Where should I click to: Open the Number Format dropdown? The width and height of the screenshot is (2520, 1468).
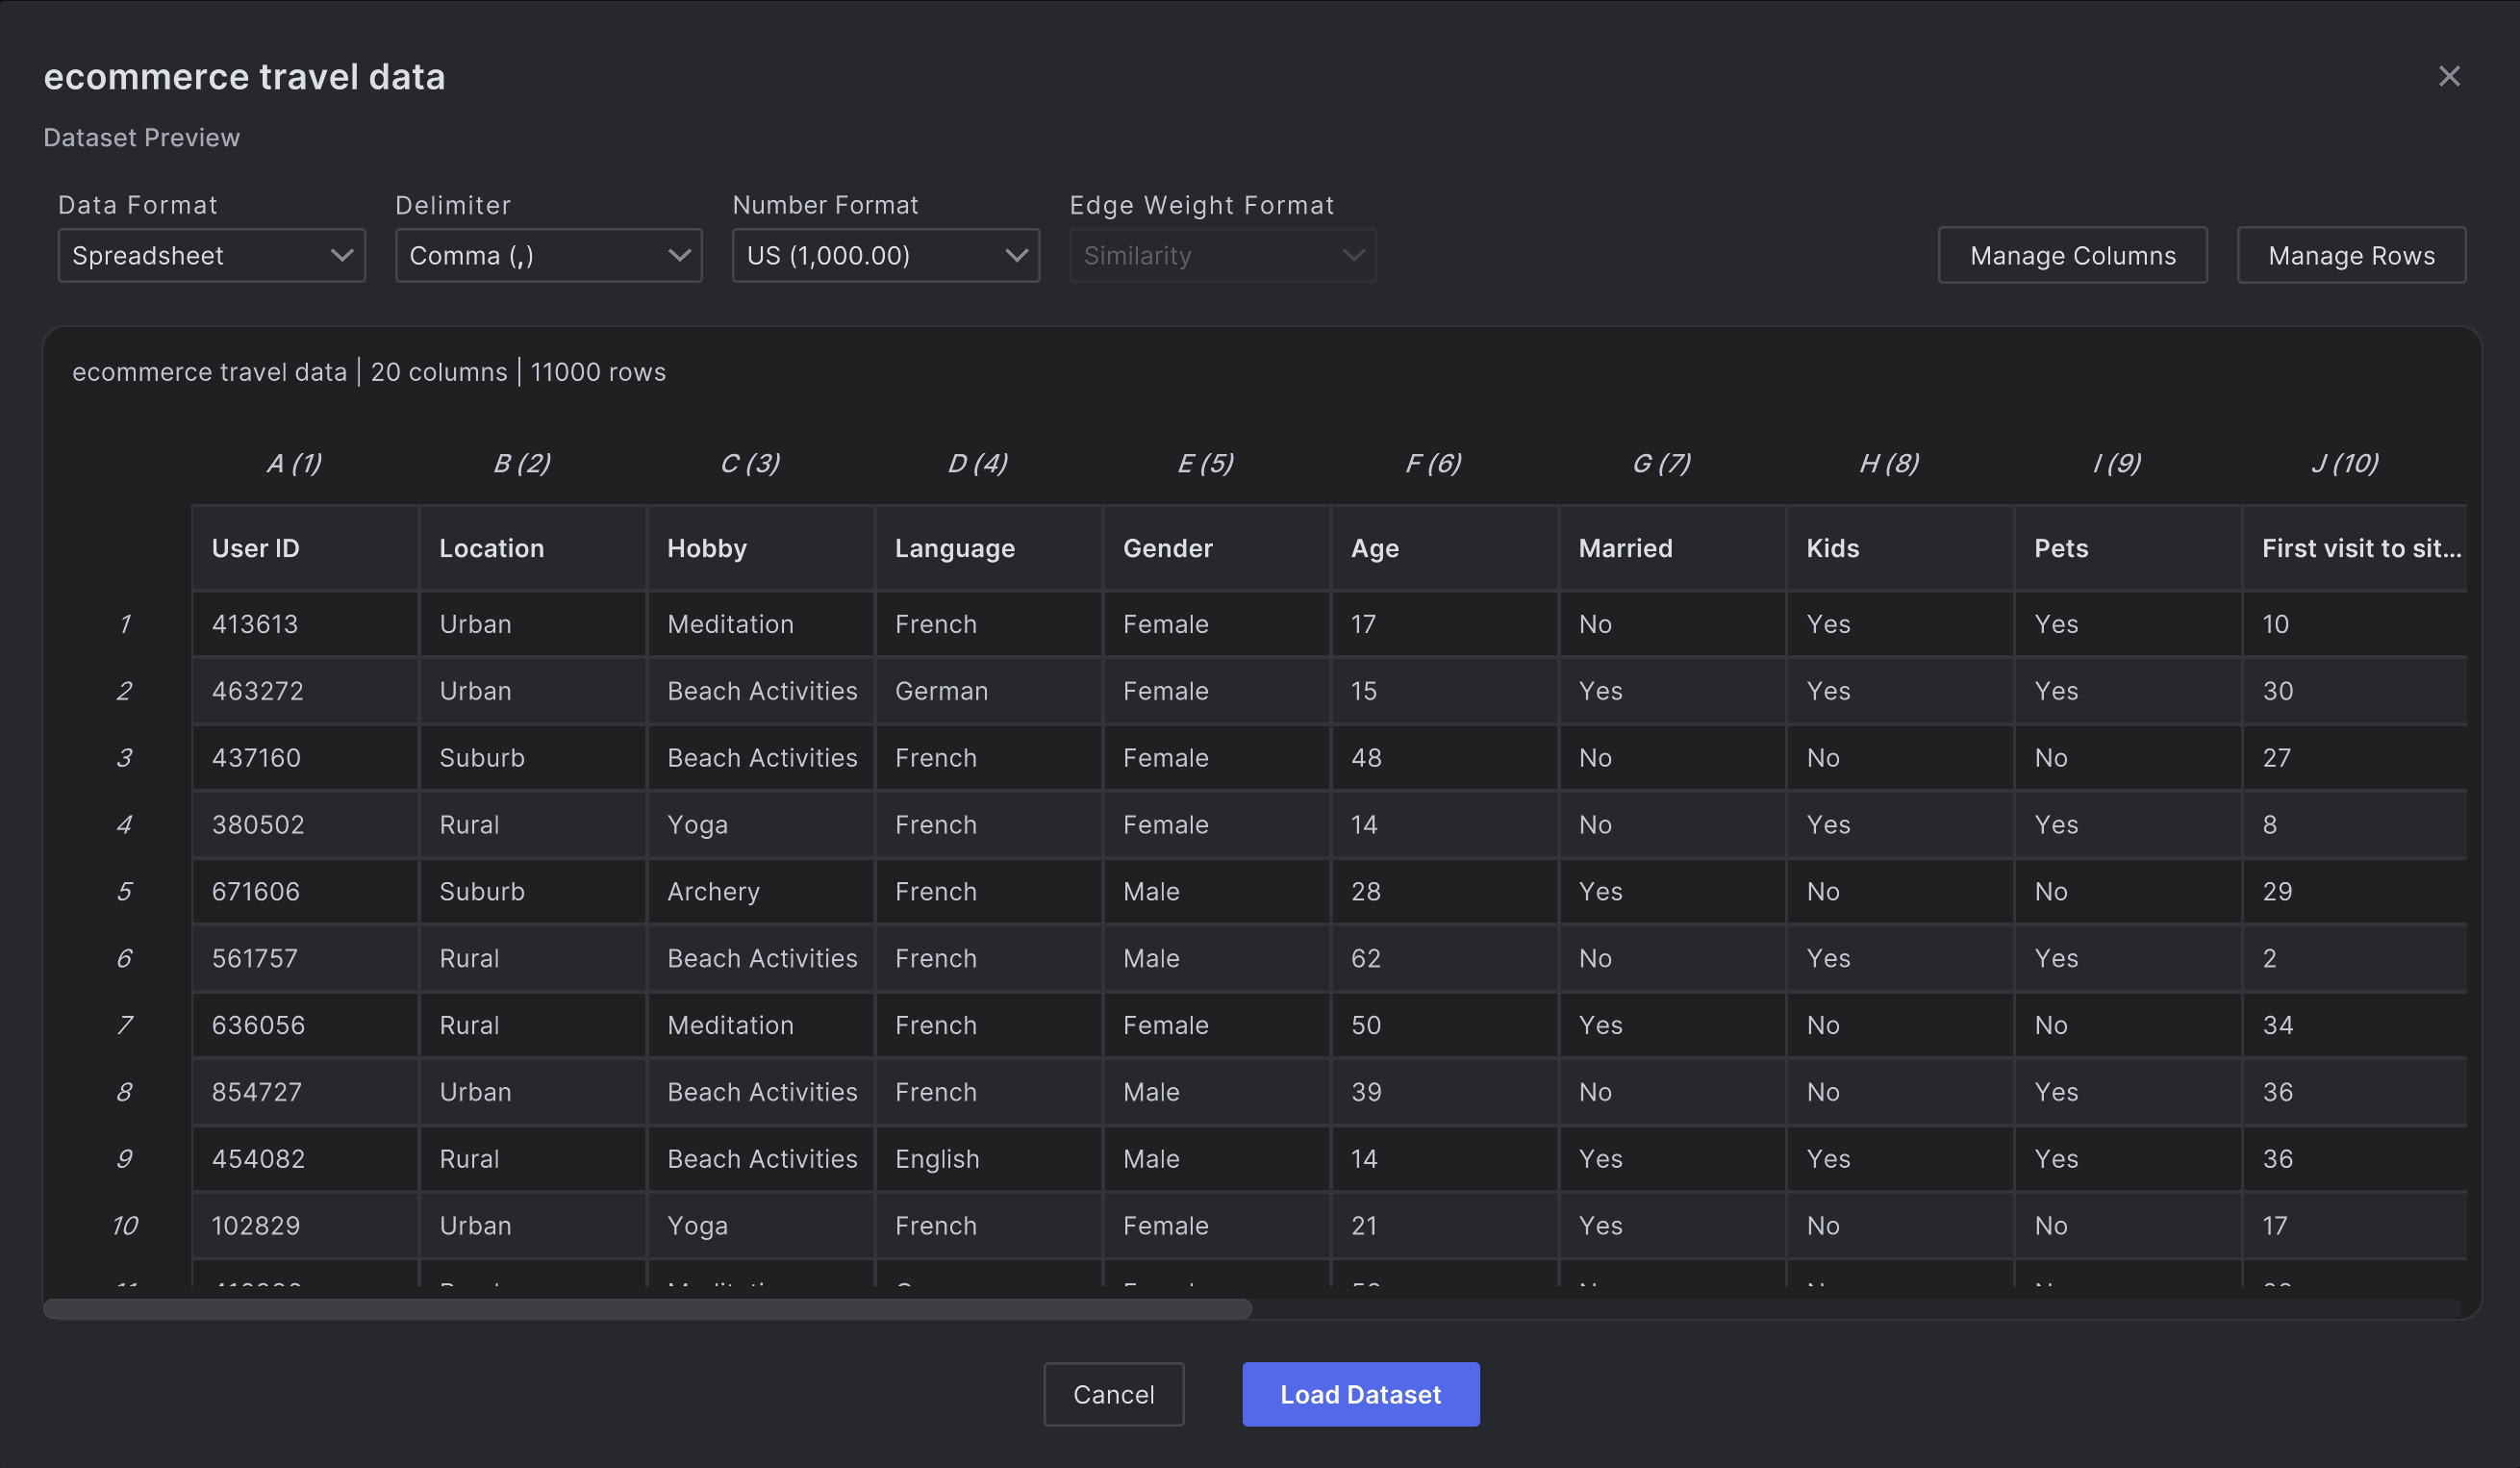885,255
